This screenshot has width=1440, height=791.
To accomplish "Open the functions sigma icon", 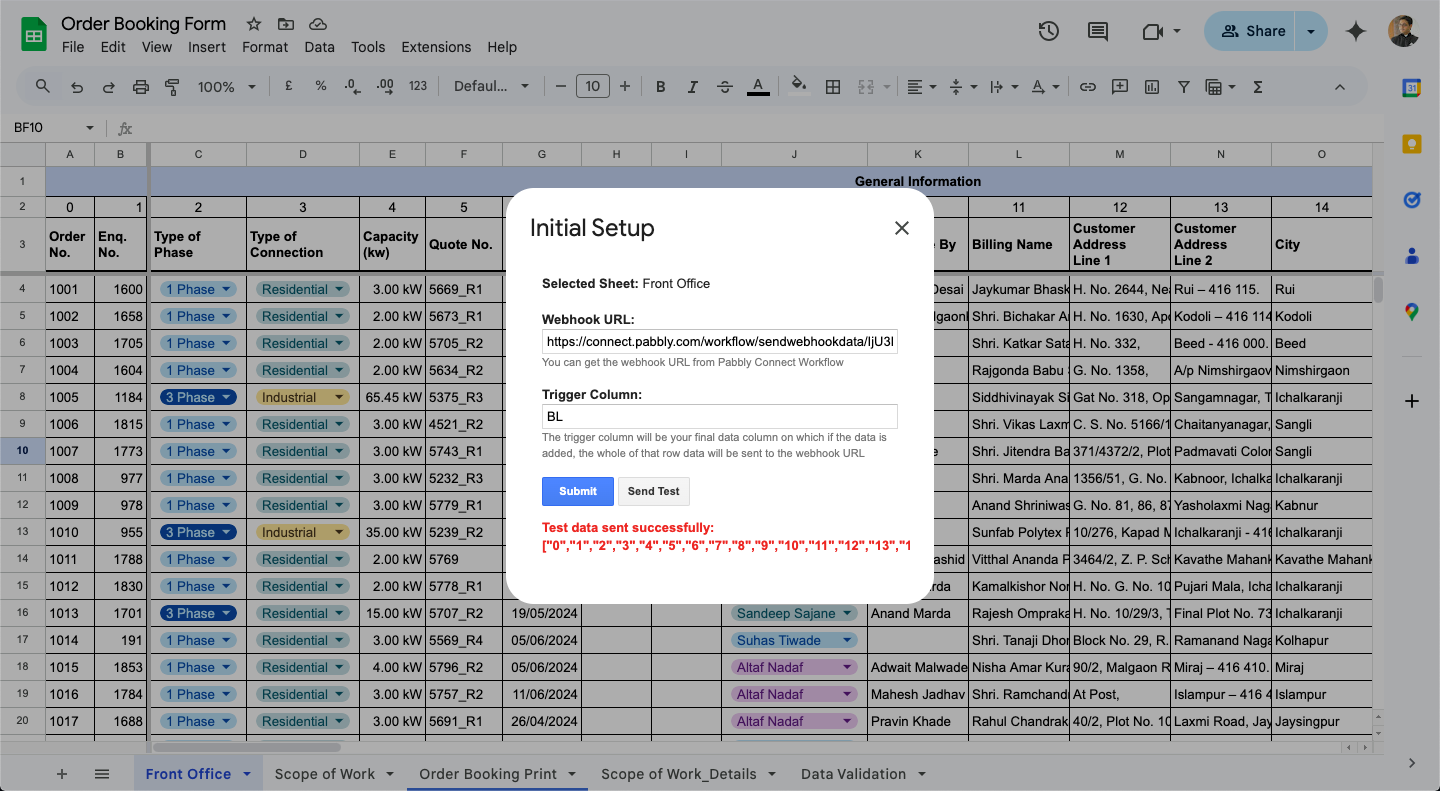I will coord(1258,87).
